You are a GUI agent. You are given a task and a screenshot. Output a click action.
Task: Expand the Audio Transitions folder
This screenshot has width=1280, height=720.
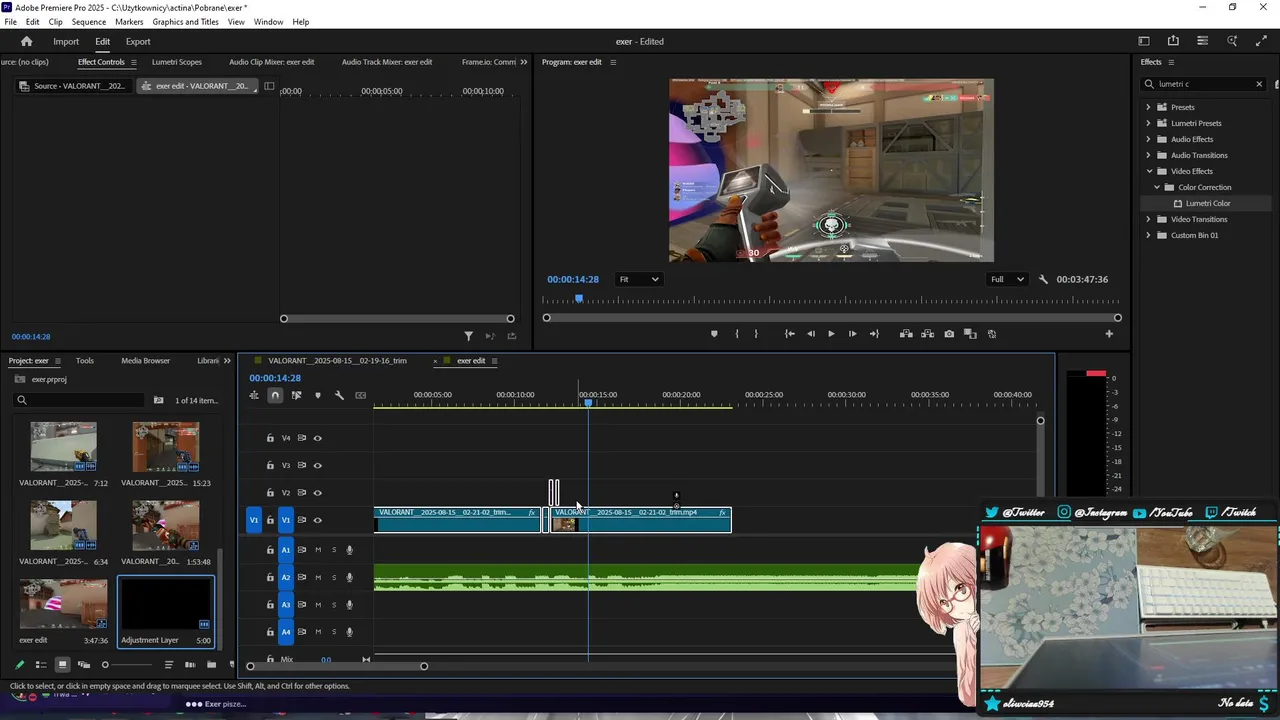[x=1148, y=155]
